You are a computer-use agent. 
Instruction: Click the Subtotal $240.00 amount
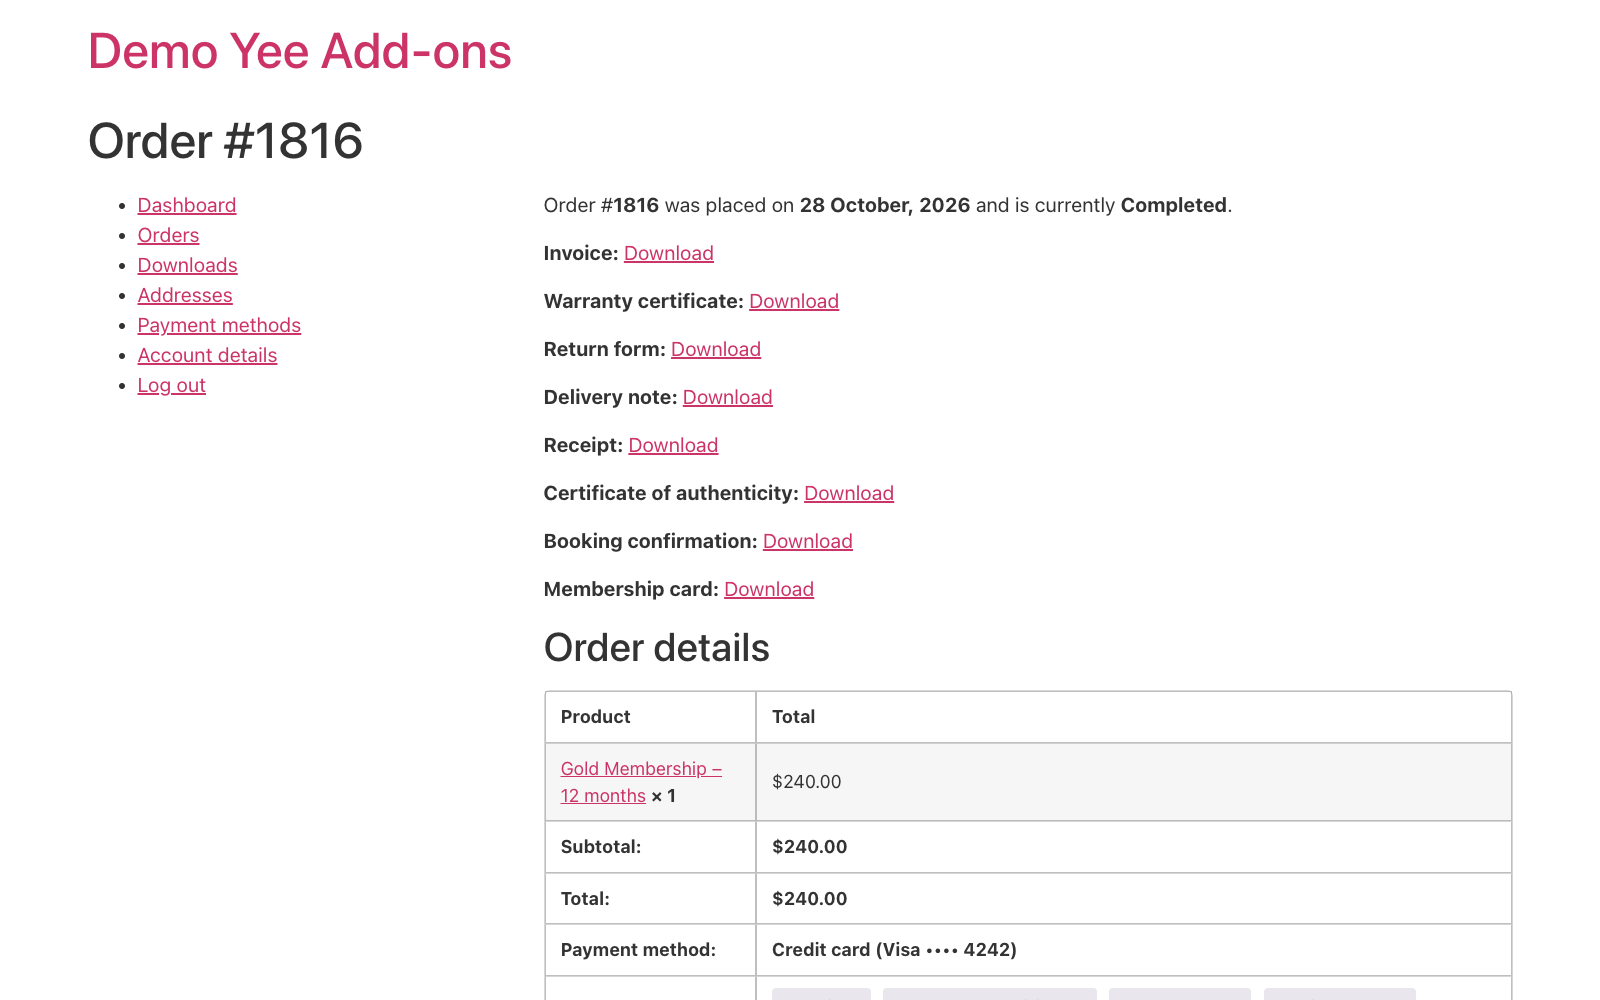click(x=810, y=847)
